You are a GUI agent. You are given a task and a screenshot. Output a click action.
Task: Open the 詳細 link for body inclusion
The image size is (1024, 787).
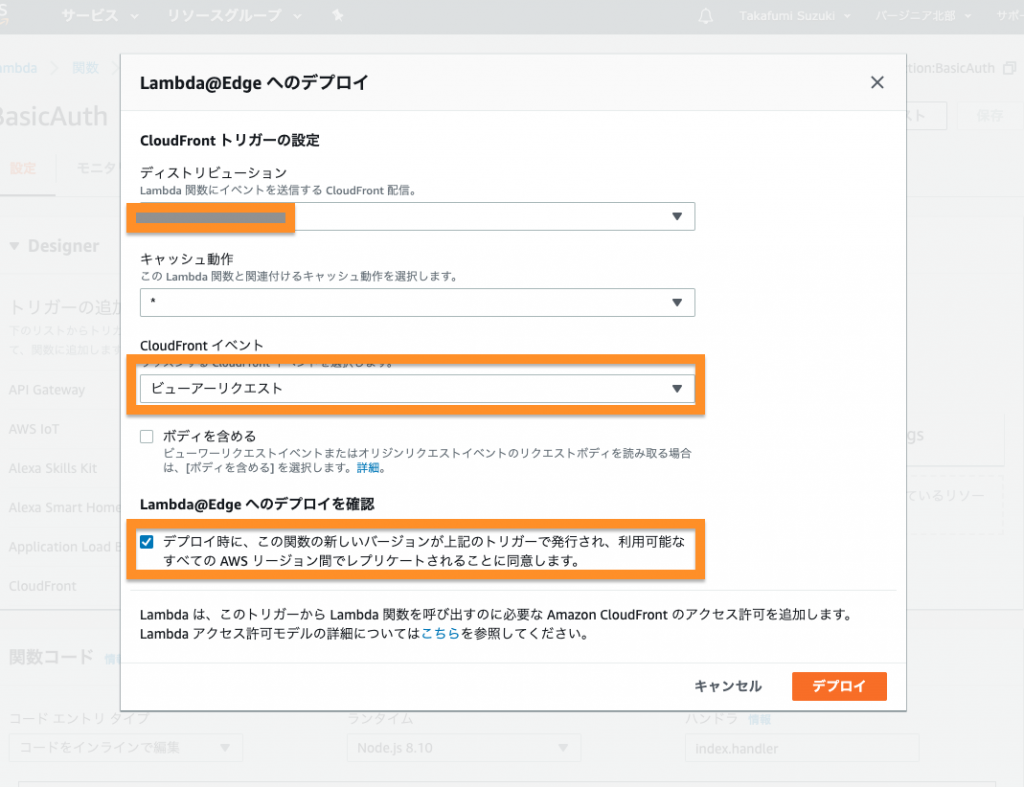368,468
